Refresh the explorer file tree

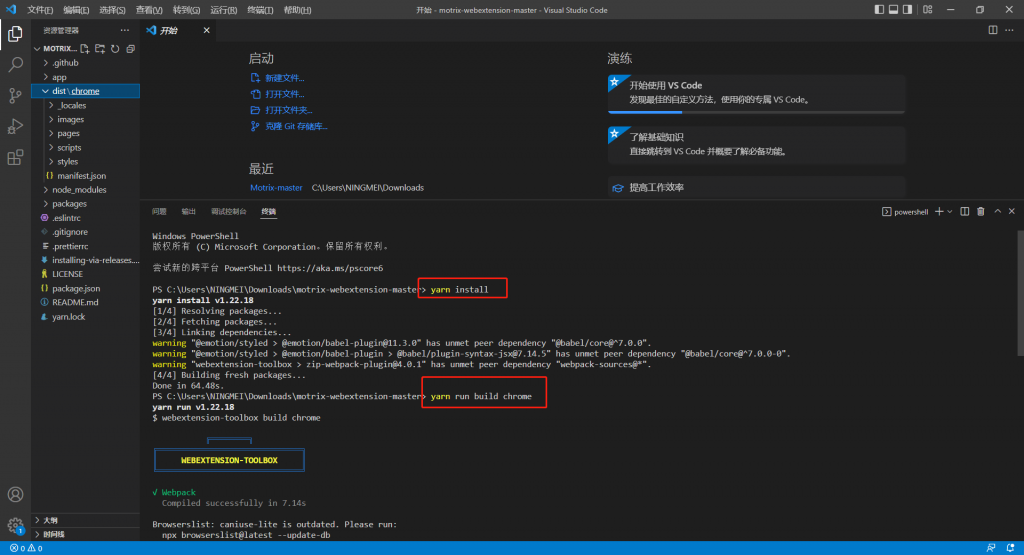coord(115,49)
